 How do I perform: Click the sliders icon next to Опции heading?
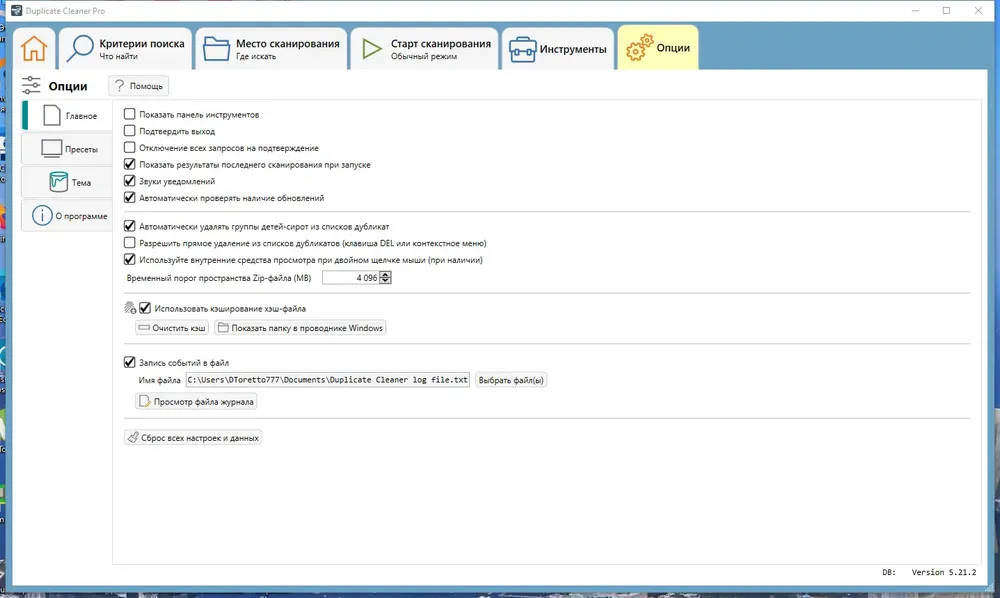tap(31, 85)
